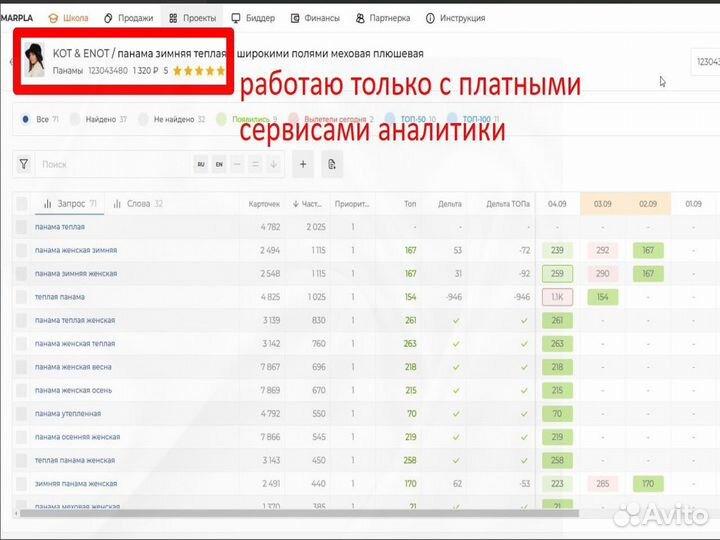
Task: Click the down arrow button in search
Action: [274, 164]
